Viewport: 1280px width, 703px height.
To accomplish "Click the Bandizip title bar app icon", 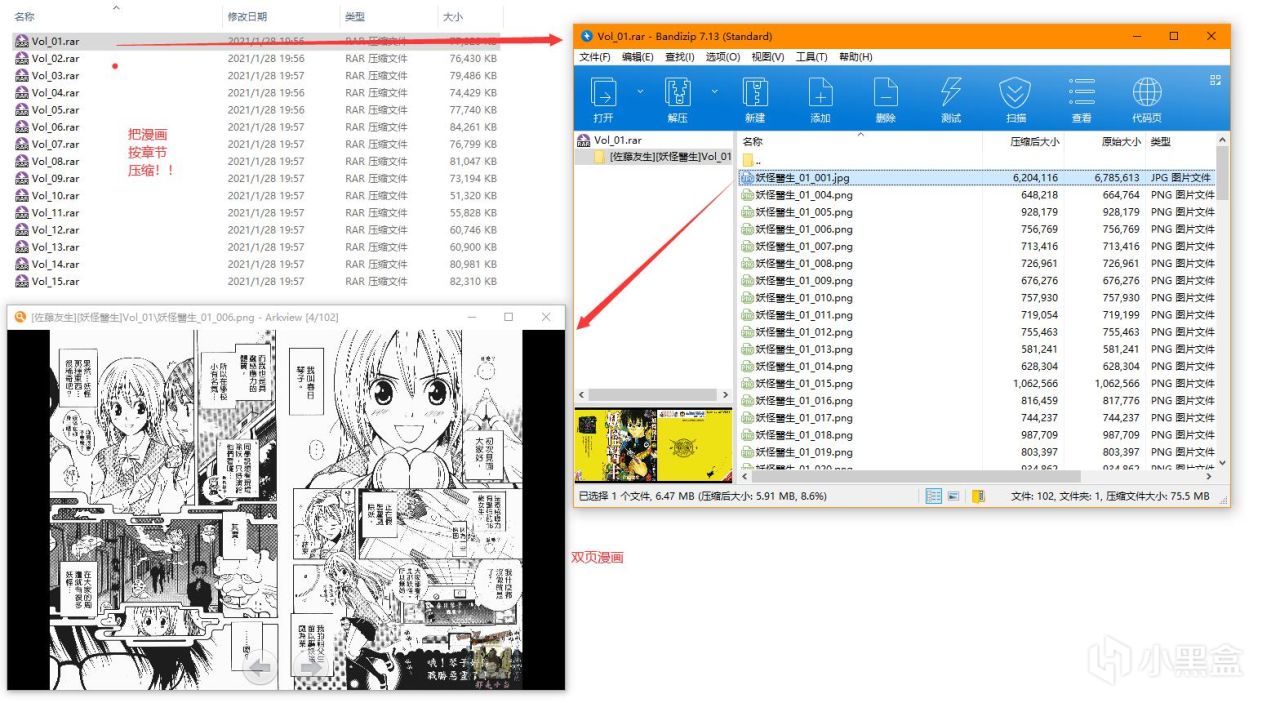I will (x=587, y=37).
